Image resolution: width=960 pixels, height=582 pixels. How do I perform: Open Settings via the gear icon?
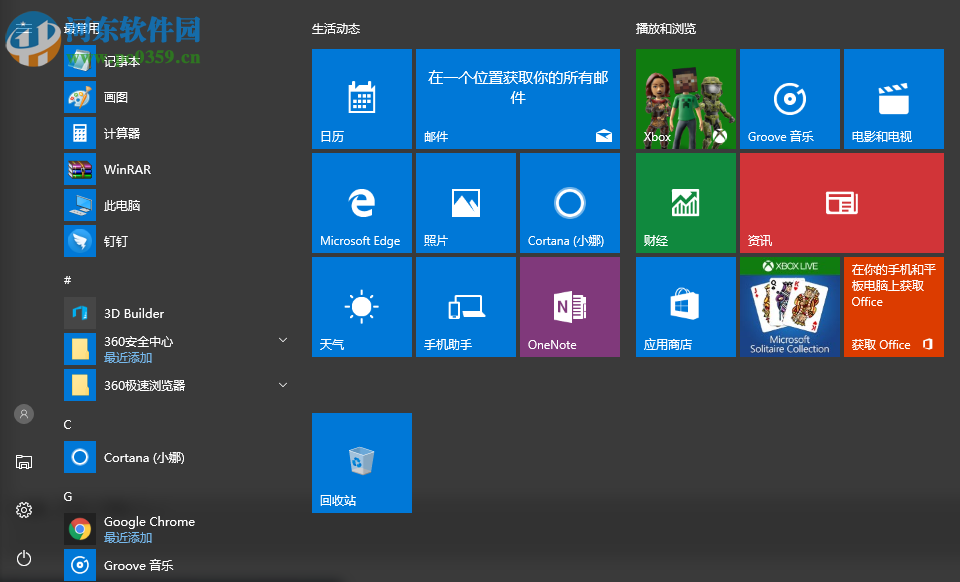23,510
